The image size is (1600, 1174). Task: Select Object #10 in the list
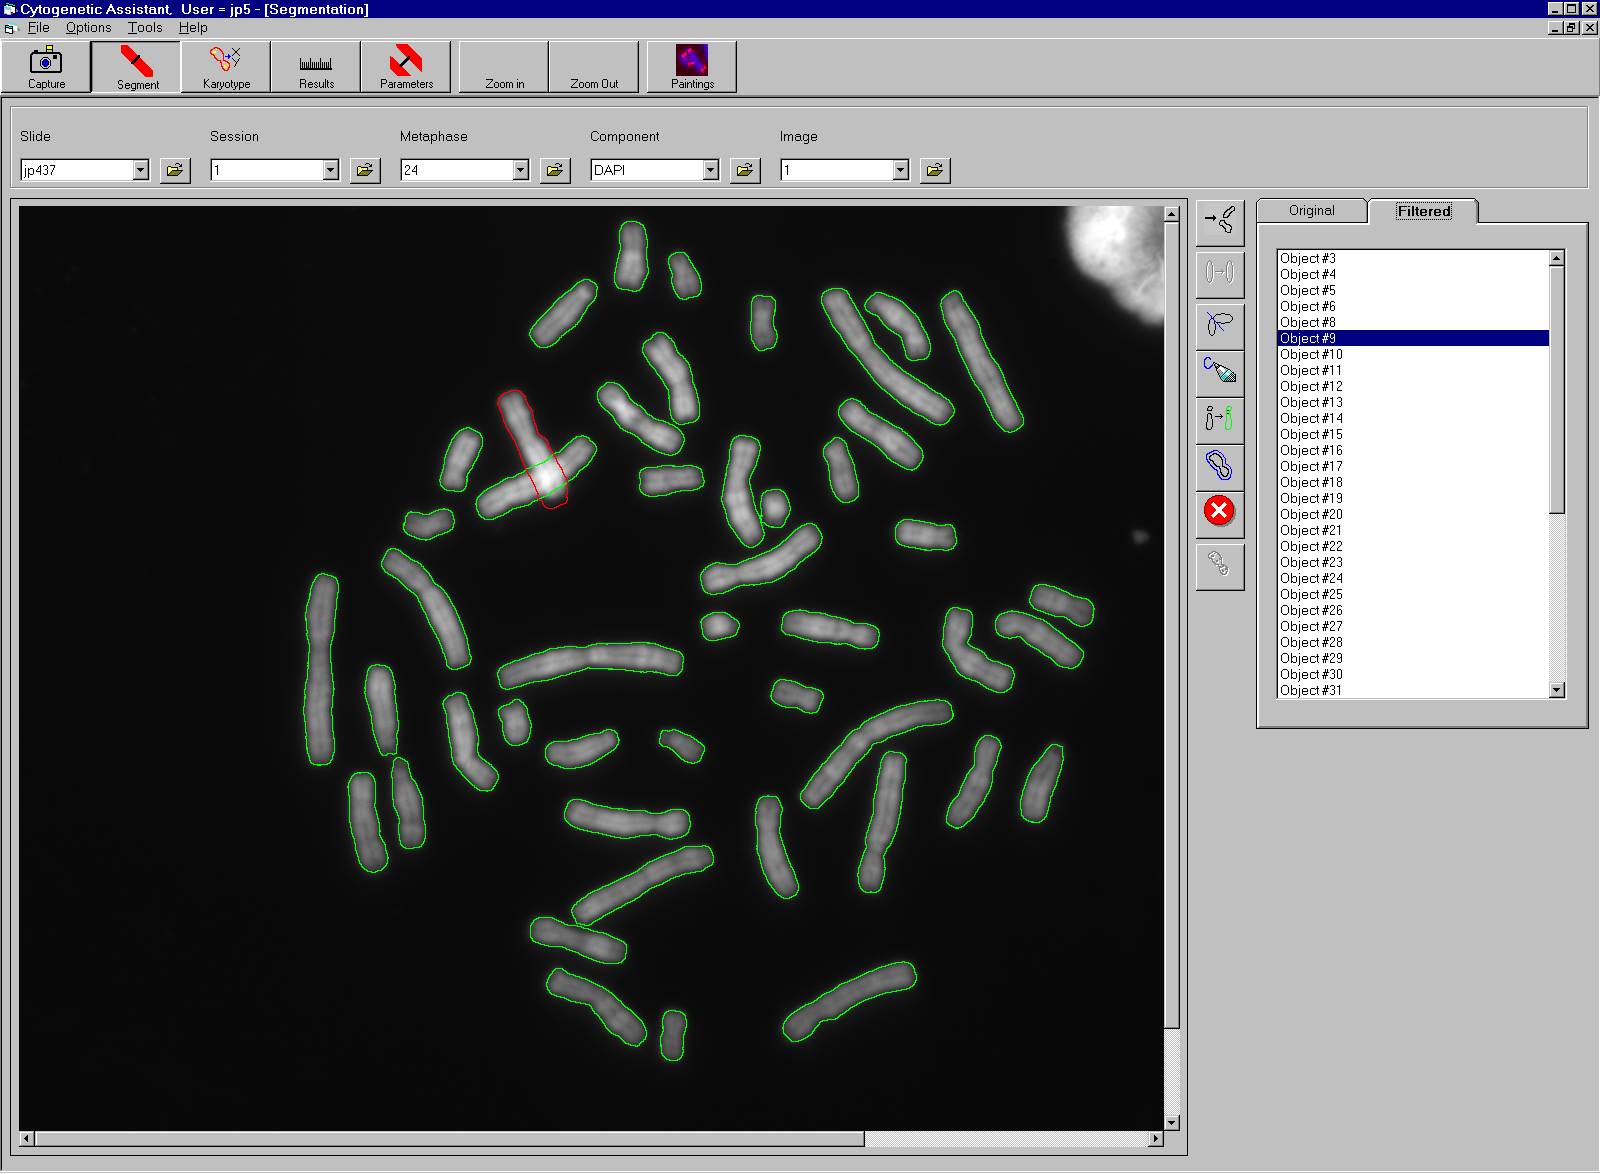coord(1413,354)
